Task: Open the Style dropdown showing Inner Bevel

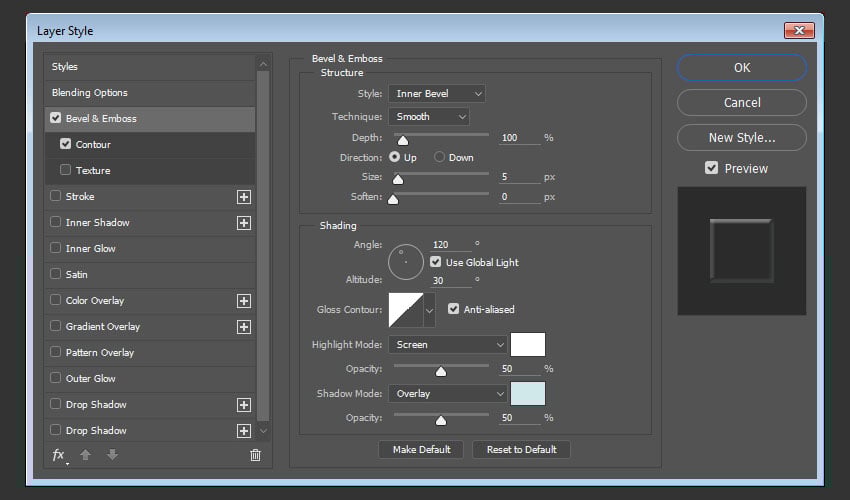Action: tap(436, 94)
